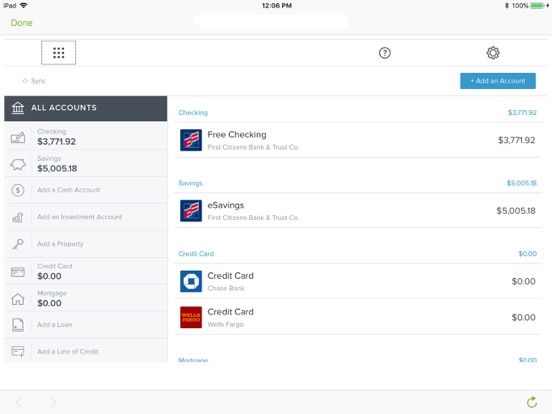This screenshot has width=552, height=414.
Task: Click the blank address title field
Action: coord(271,22)
